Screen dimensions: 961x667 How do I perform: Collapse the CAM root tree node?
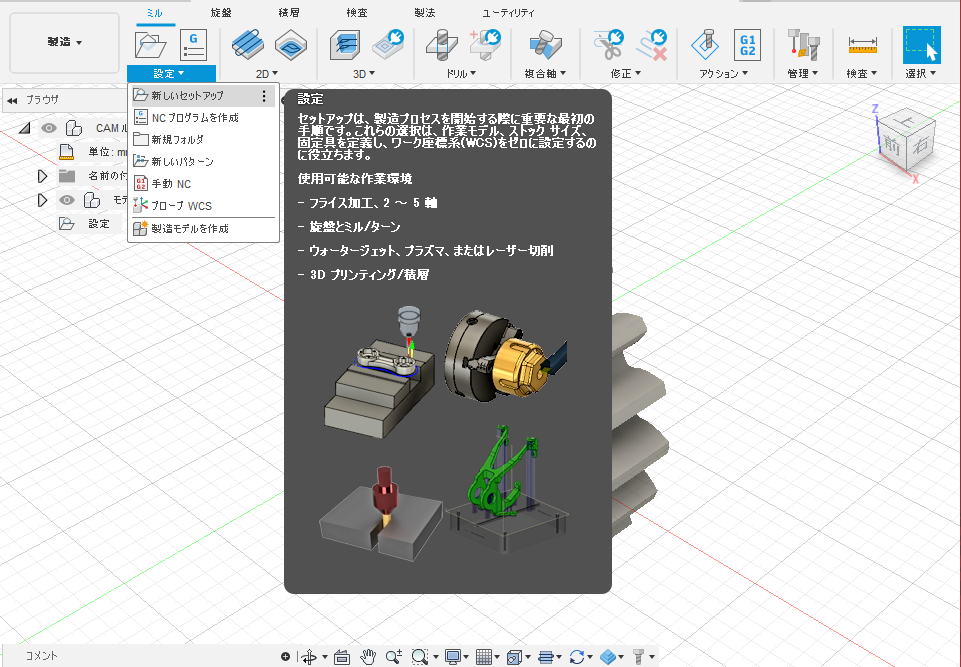[25, 128]
